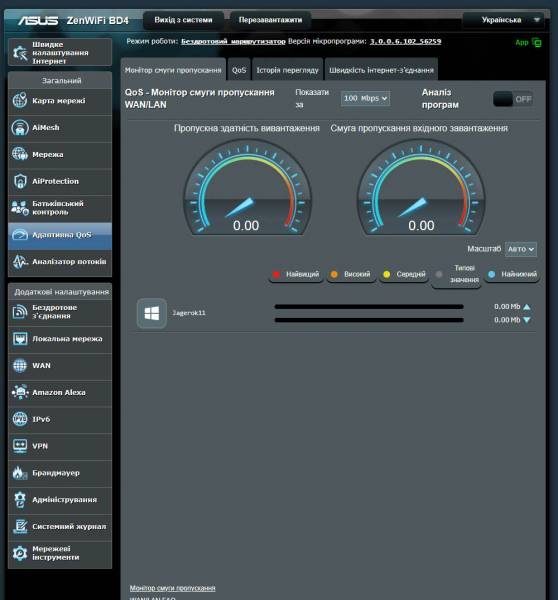Click the Системний журнал notepad icon
This screenshot has width=558, height=600.
[x=20, y=527]
